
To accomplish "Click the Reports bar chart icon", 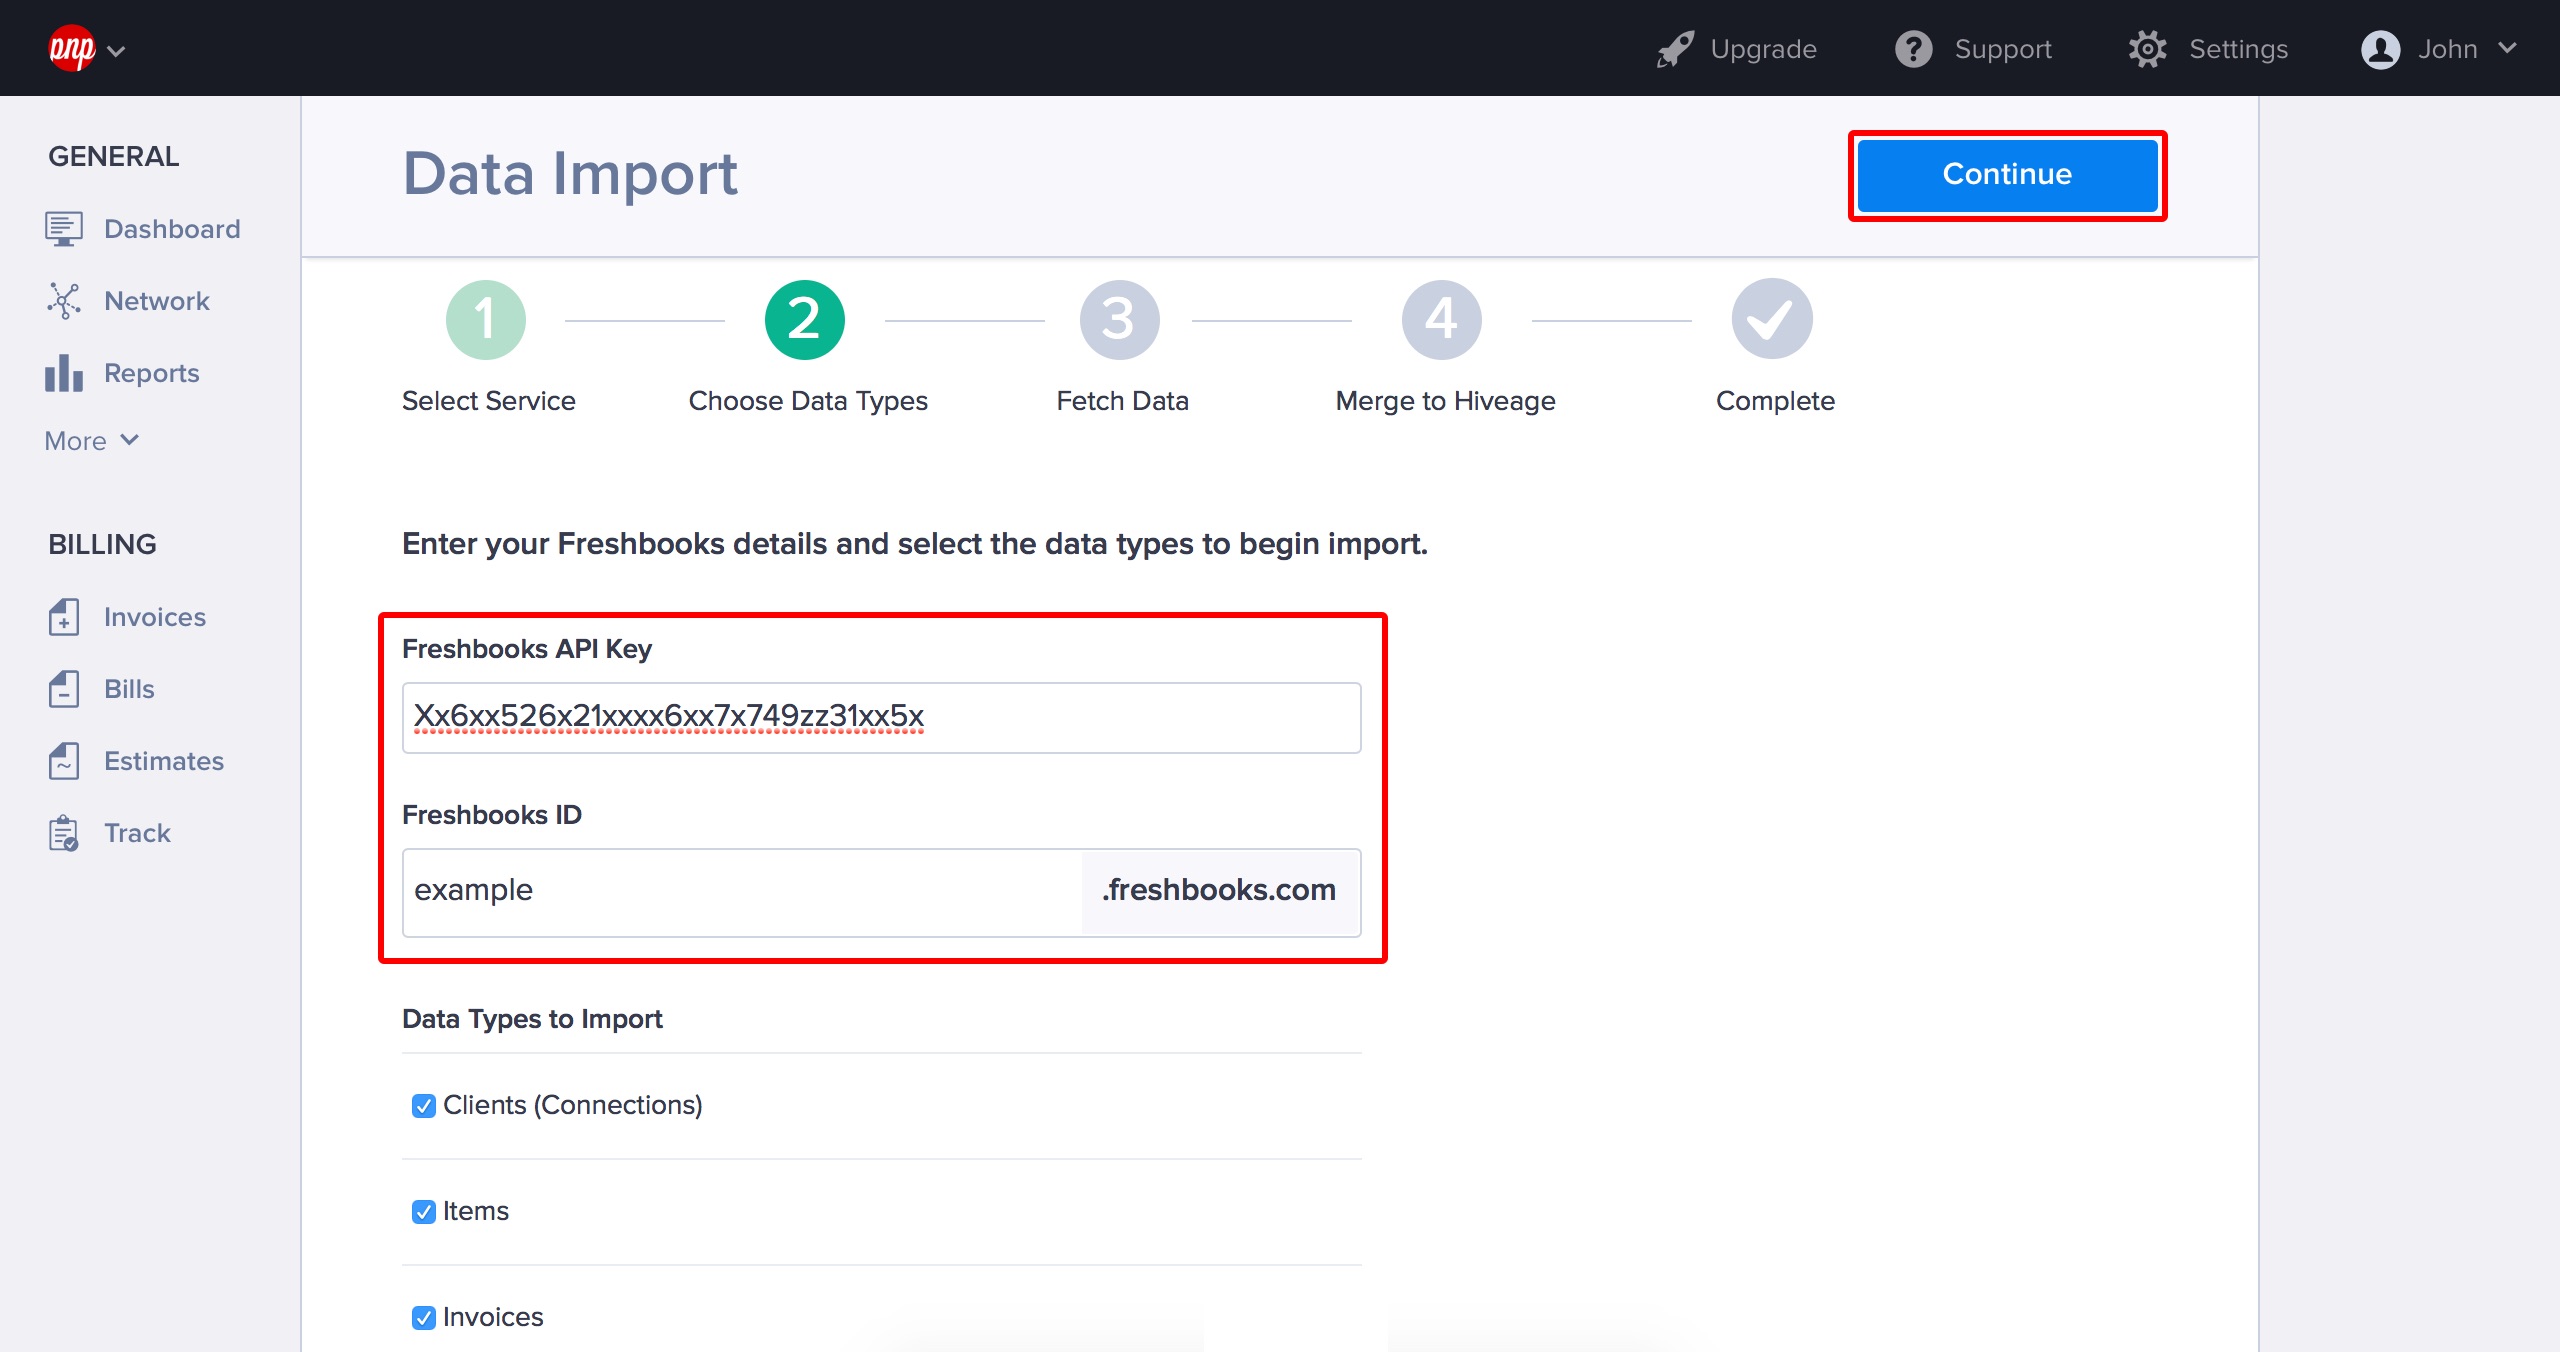I will tap(63, 373).
